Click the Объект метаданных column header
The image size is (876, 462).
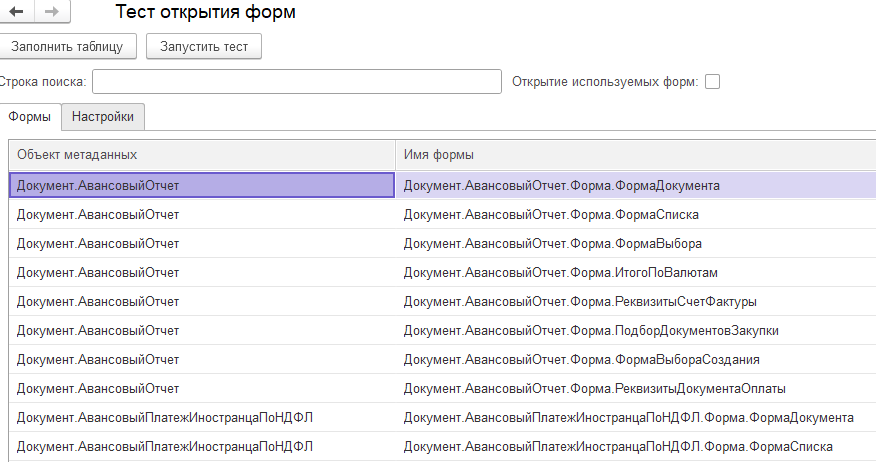coord(200,155)
